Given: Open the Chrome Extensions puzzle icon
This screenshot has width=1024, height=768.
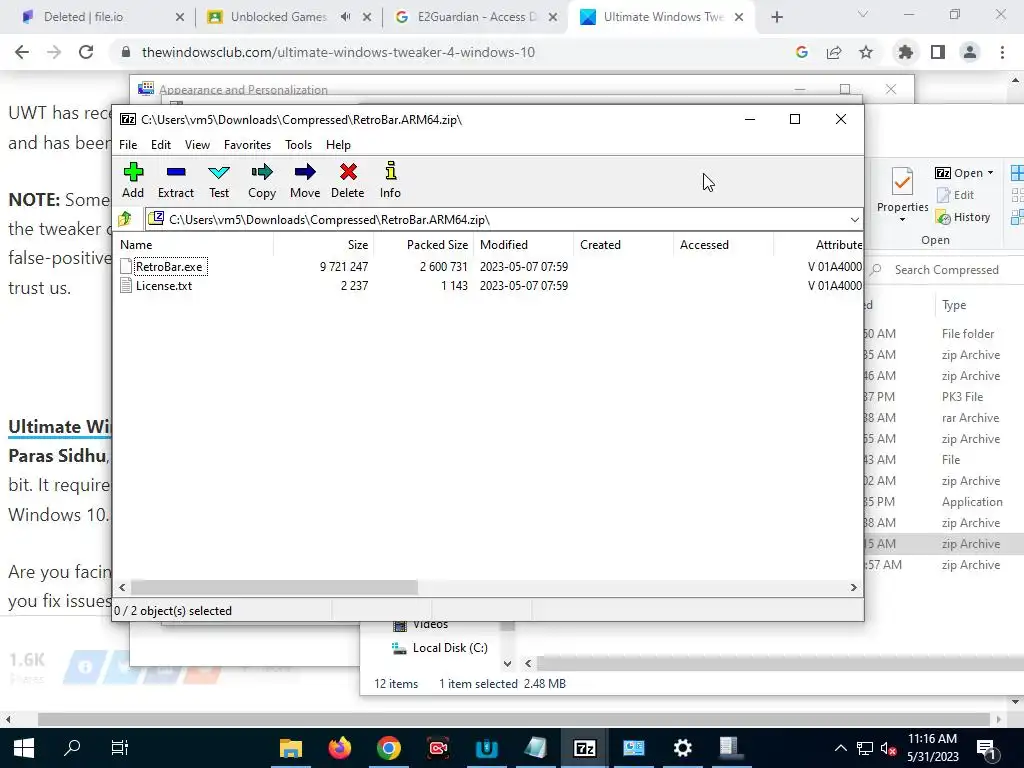Looking at the screenshot, I should 906,52.
